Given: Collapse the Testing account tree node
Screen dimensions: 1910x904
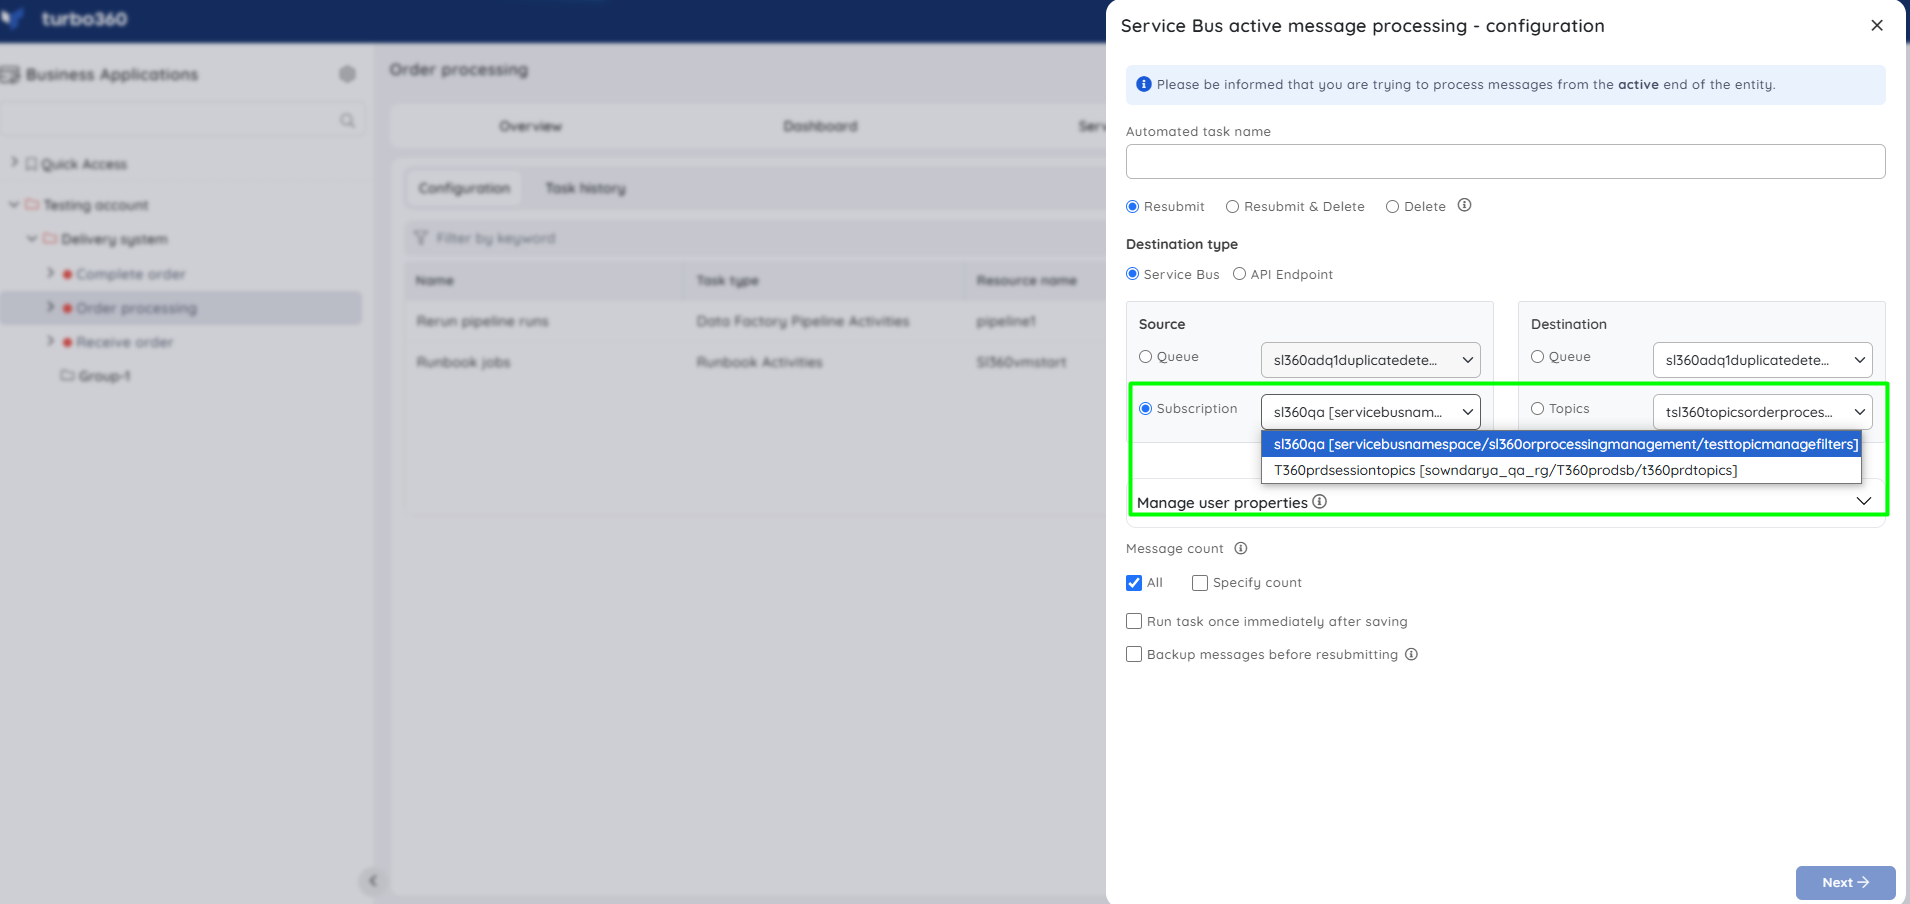Looking at the screenshot, I should (14, 205).
